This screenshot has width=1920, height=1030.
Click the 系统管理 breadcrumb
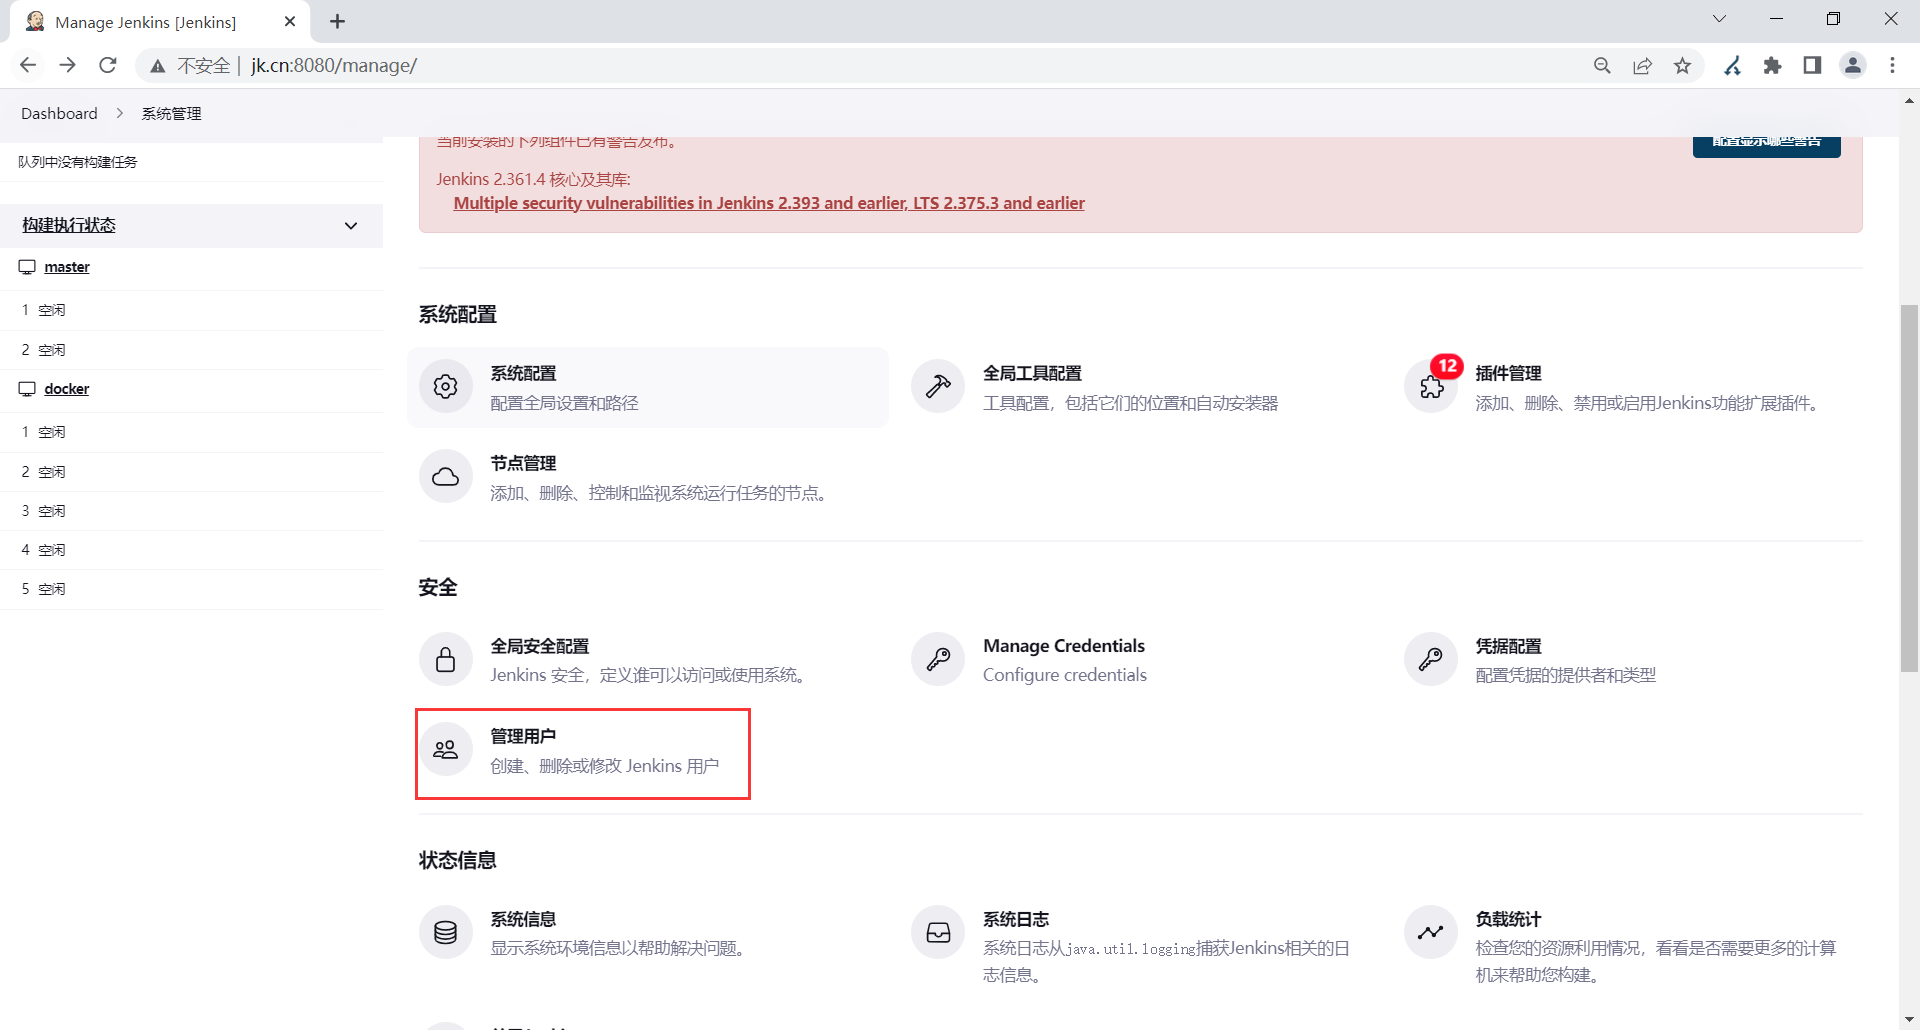click(171, 113)
